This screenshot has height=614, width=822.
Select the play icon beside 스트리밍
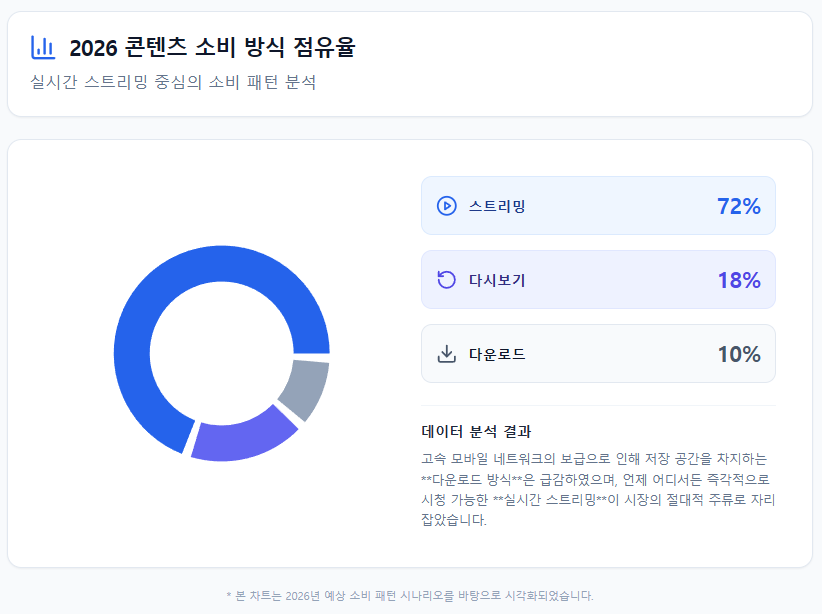(x=446, y=205)
